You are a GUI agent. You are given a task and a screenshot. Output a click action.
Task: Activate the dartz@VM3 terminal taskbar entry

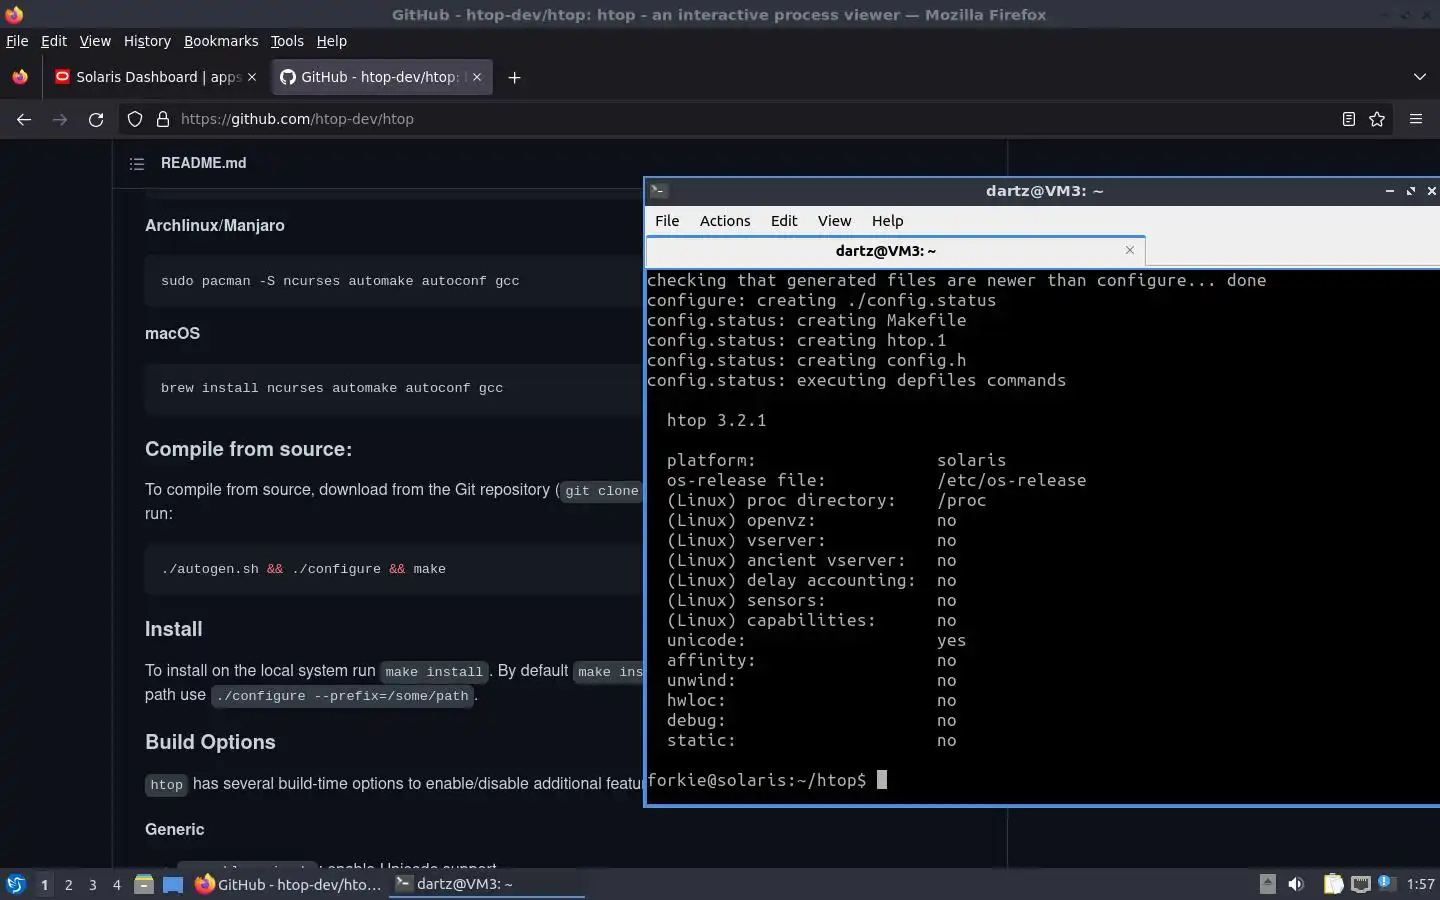tap(486, 884)
